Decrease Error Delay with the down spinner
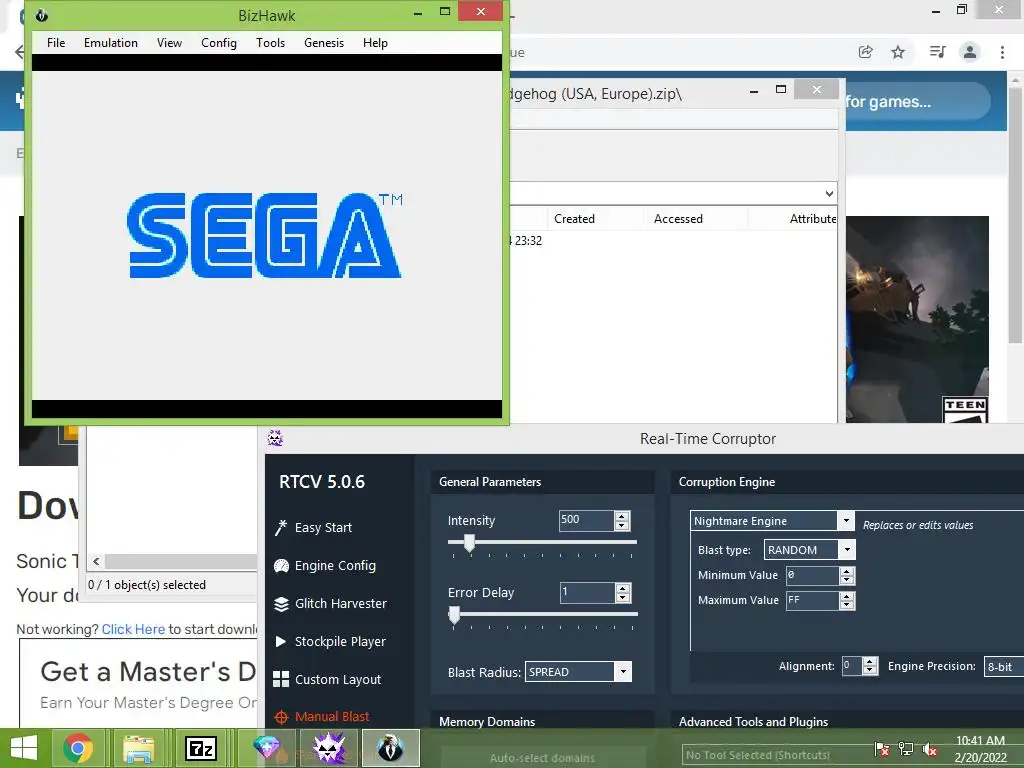This screenshot has height=768, width=1024. coord(622,597)
